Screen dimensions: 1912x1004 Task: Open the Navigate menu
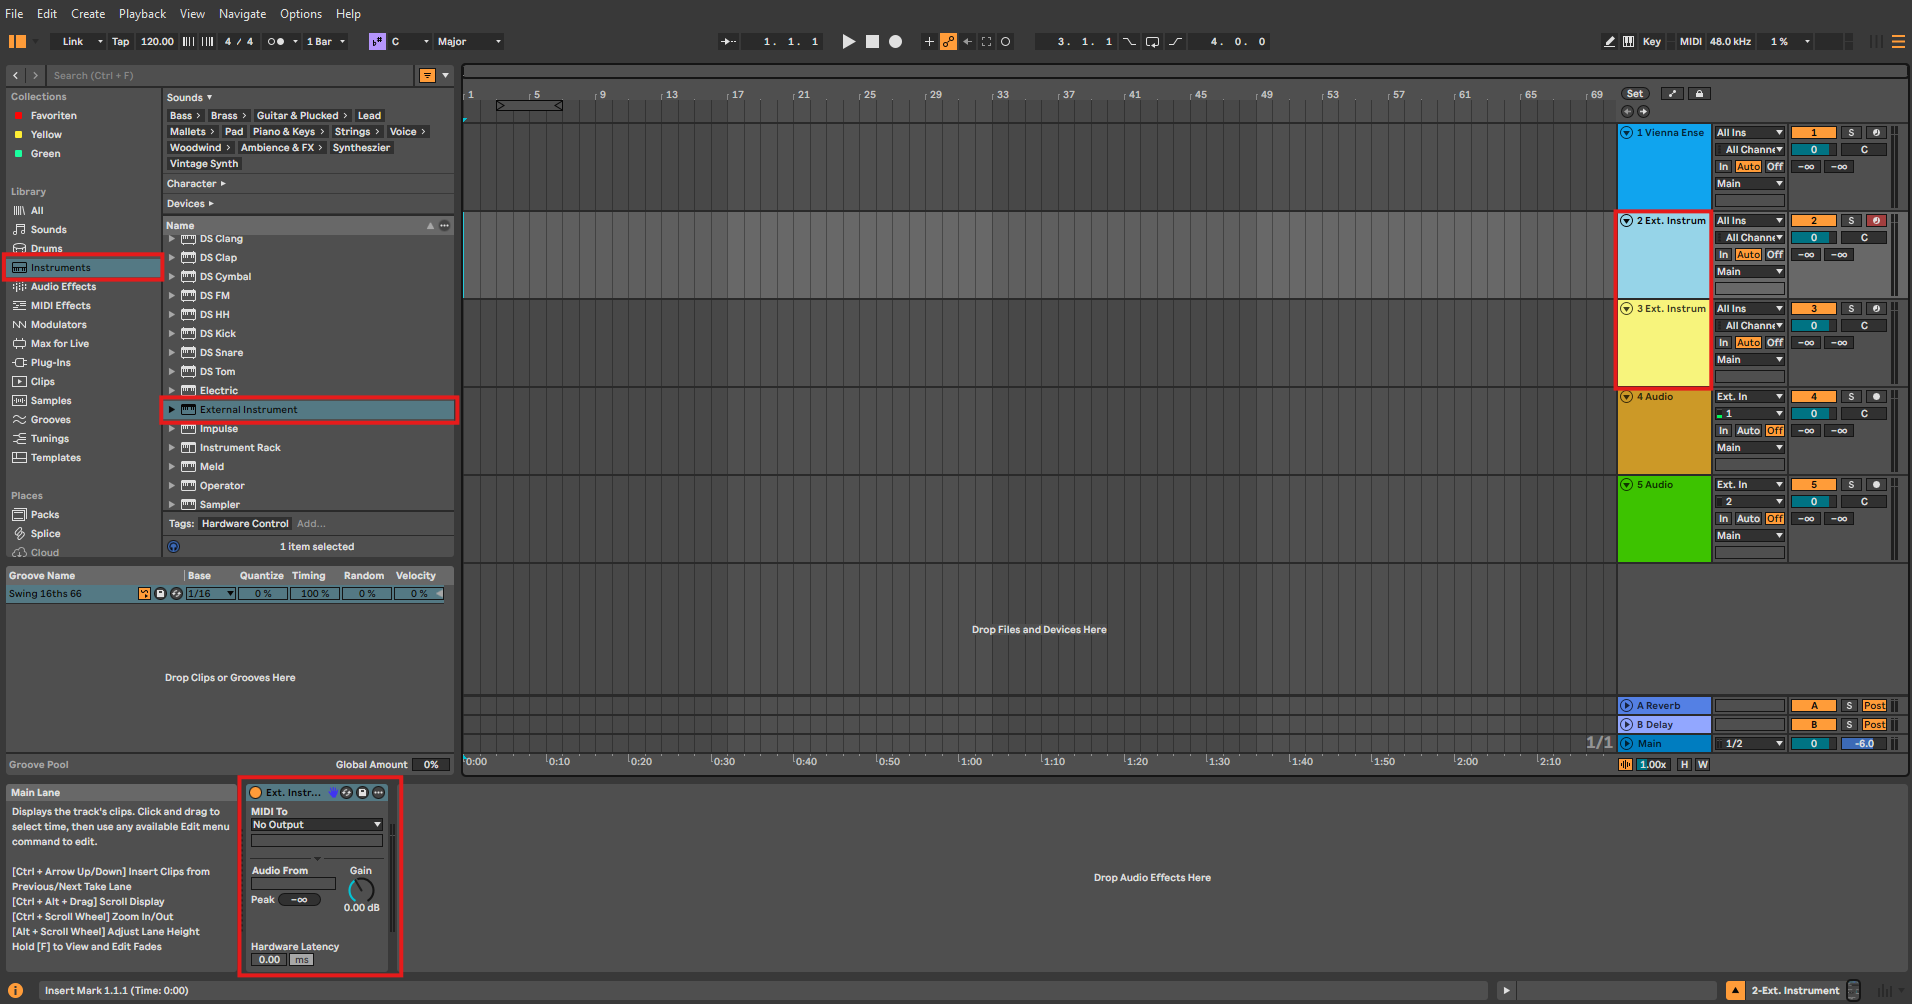[243, 14]
